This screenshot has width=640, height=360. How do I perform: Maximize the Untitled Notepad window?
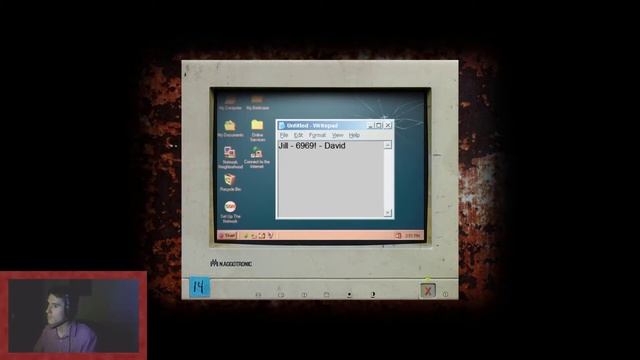[x=378, y=125]
